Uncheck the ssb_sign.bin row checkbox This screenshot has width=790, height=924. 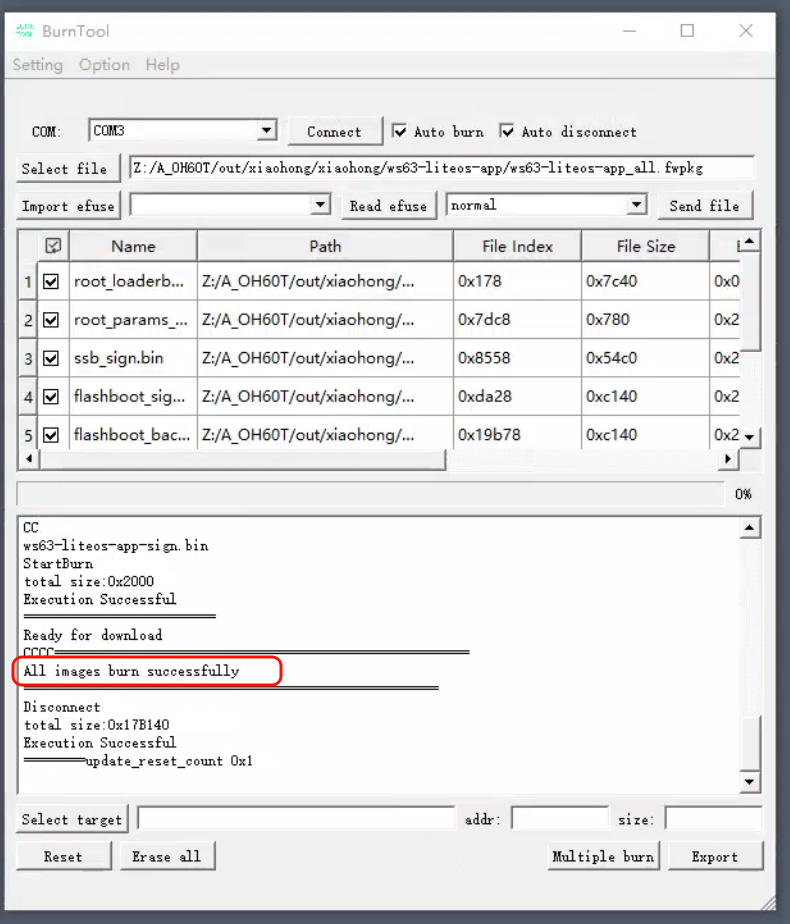click(51, 358)
